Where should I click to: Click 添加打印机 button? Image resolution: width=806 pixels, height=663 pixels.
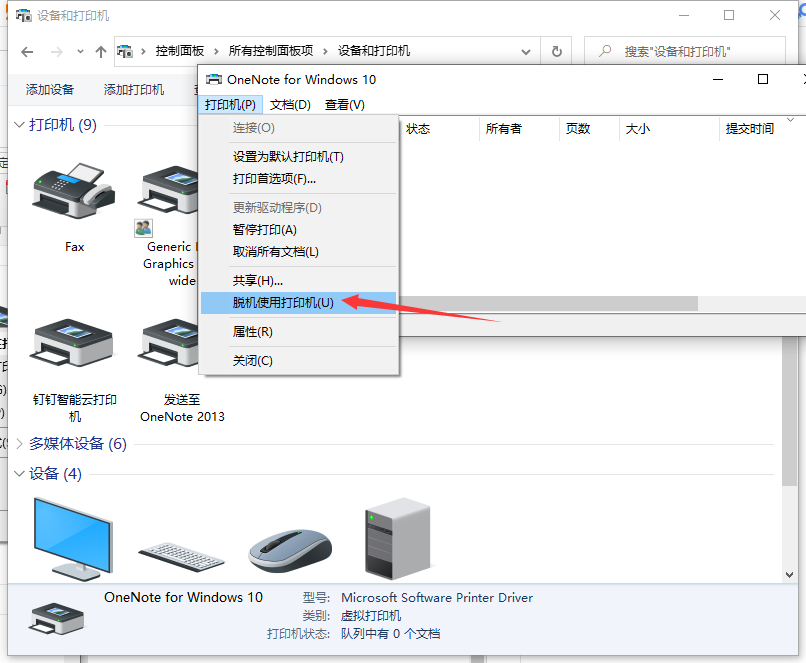coord(134,90)
